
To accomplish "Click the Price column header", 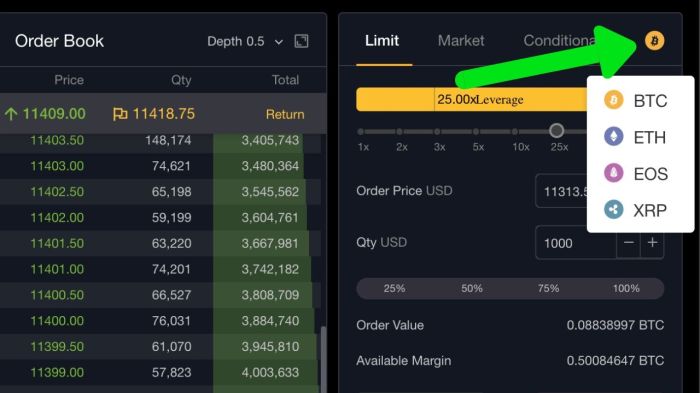I will click(x=69, y=80).
